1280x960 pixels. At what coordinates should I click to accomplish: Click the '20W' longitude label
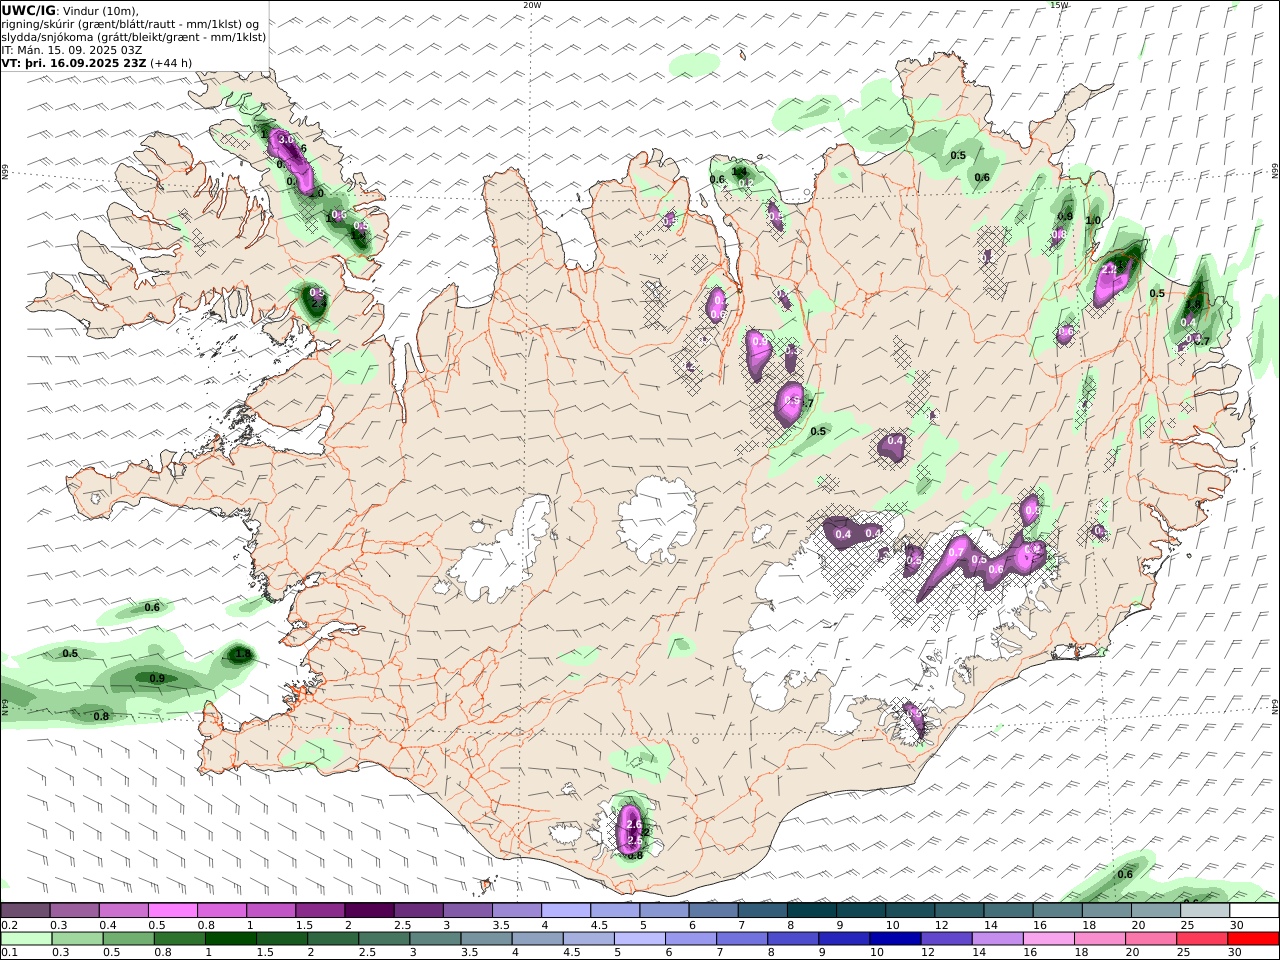click(x=532, y=5)
